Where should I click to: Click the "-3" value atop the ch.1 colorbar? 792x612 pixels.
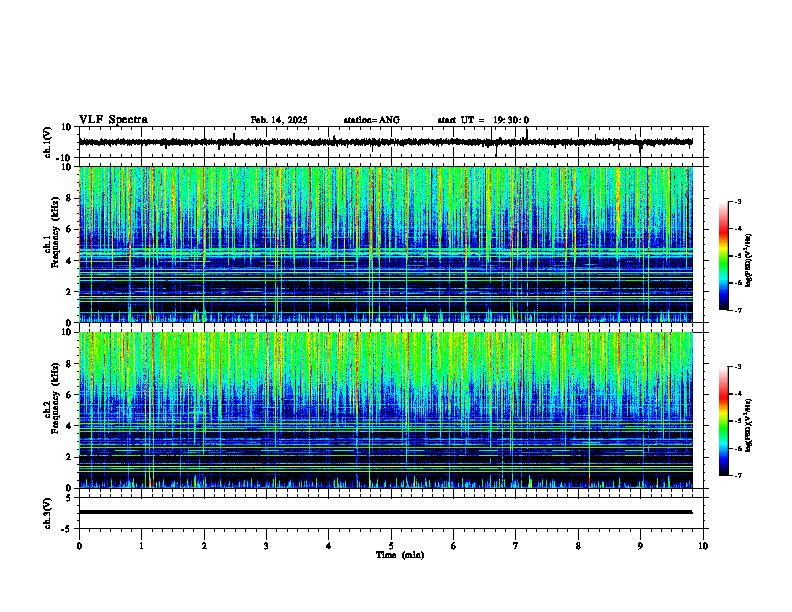737,201
